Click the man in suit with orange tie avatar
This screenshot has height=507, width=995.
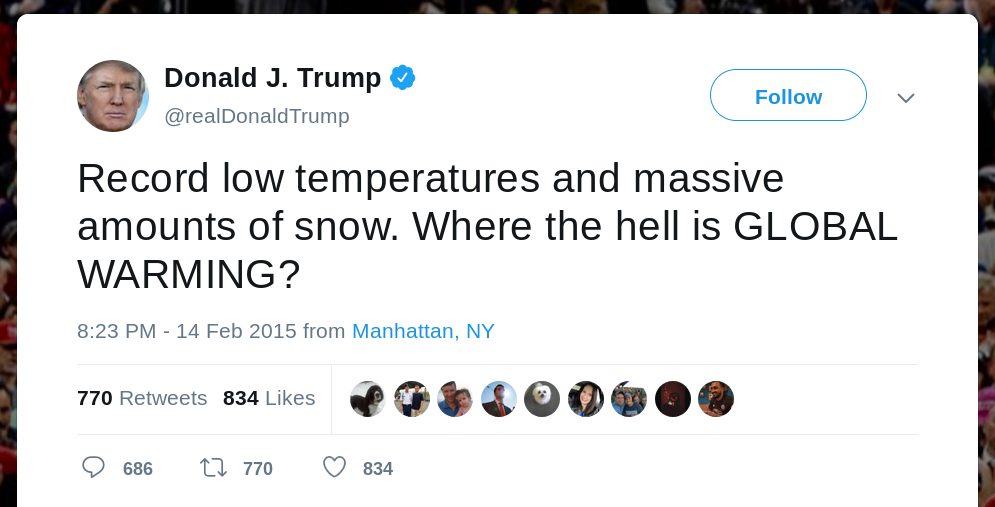[x=498, y=399]
